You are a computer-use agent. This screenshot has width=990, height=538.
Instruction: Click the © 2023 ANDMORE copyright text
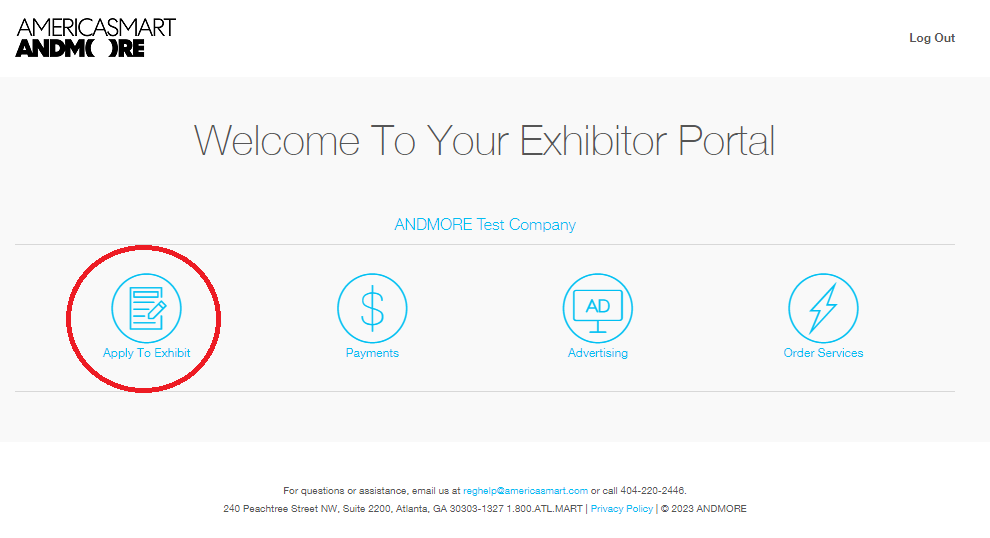coord(703,508)
